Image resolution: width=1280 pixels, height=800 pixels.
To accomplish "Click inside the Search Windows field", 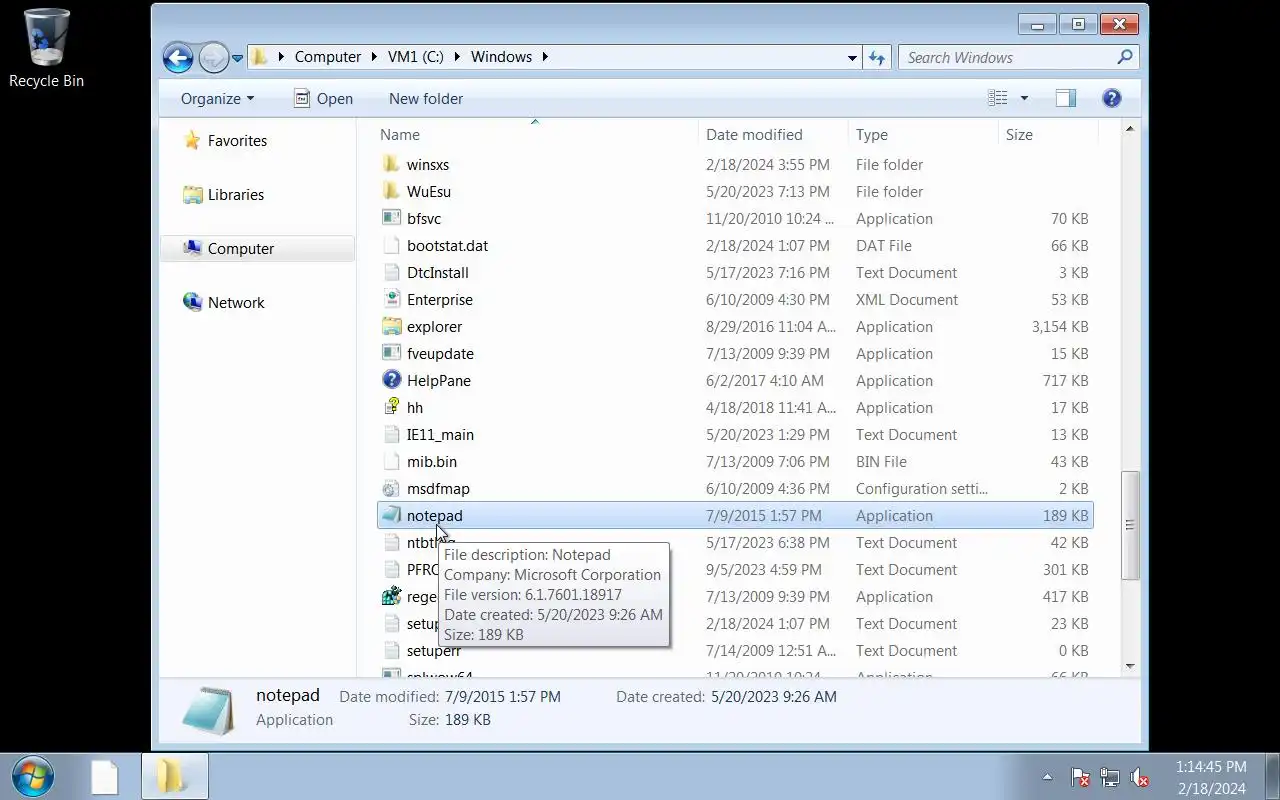I will [1008, 57].
